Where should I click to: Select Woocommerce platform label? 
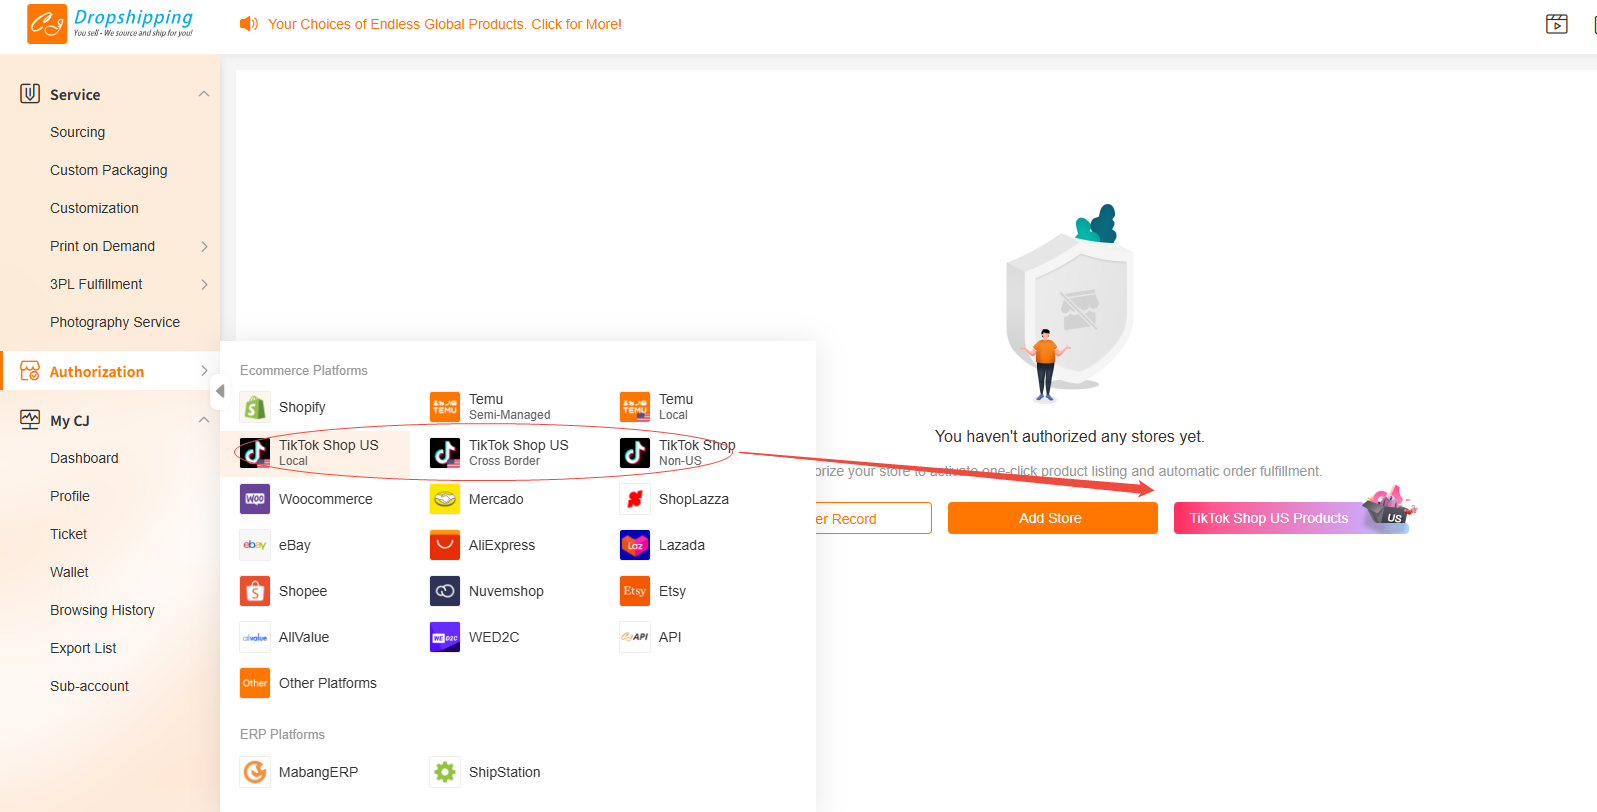coord(326,499)
